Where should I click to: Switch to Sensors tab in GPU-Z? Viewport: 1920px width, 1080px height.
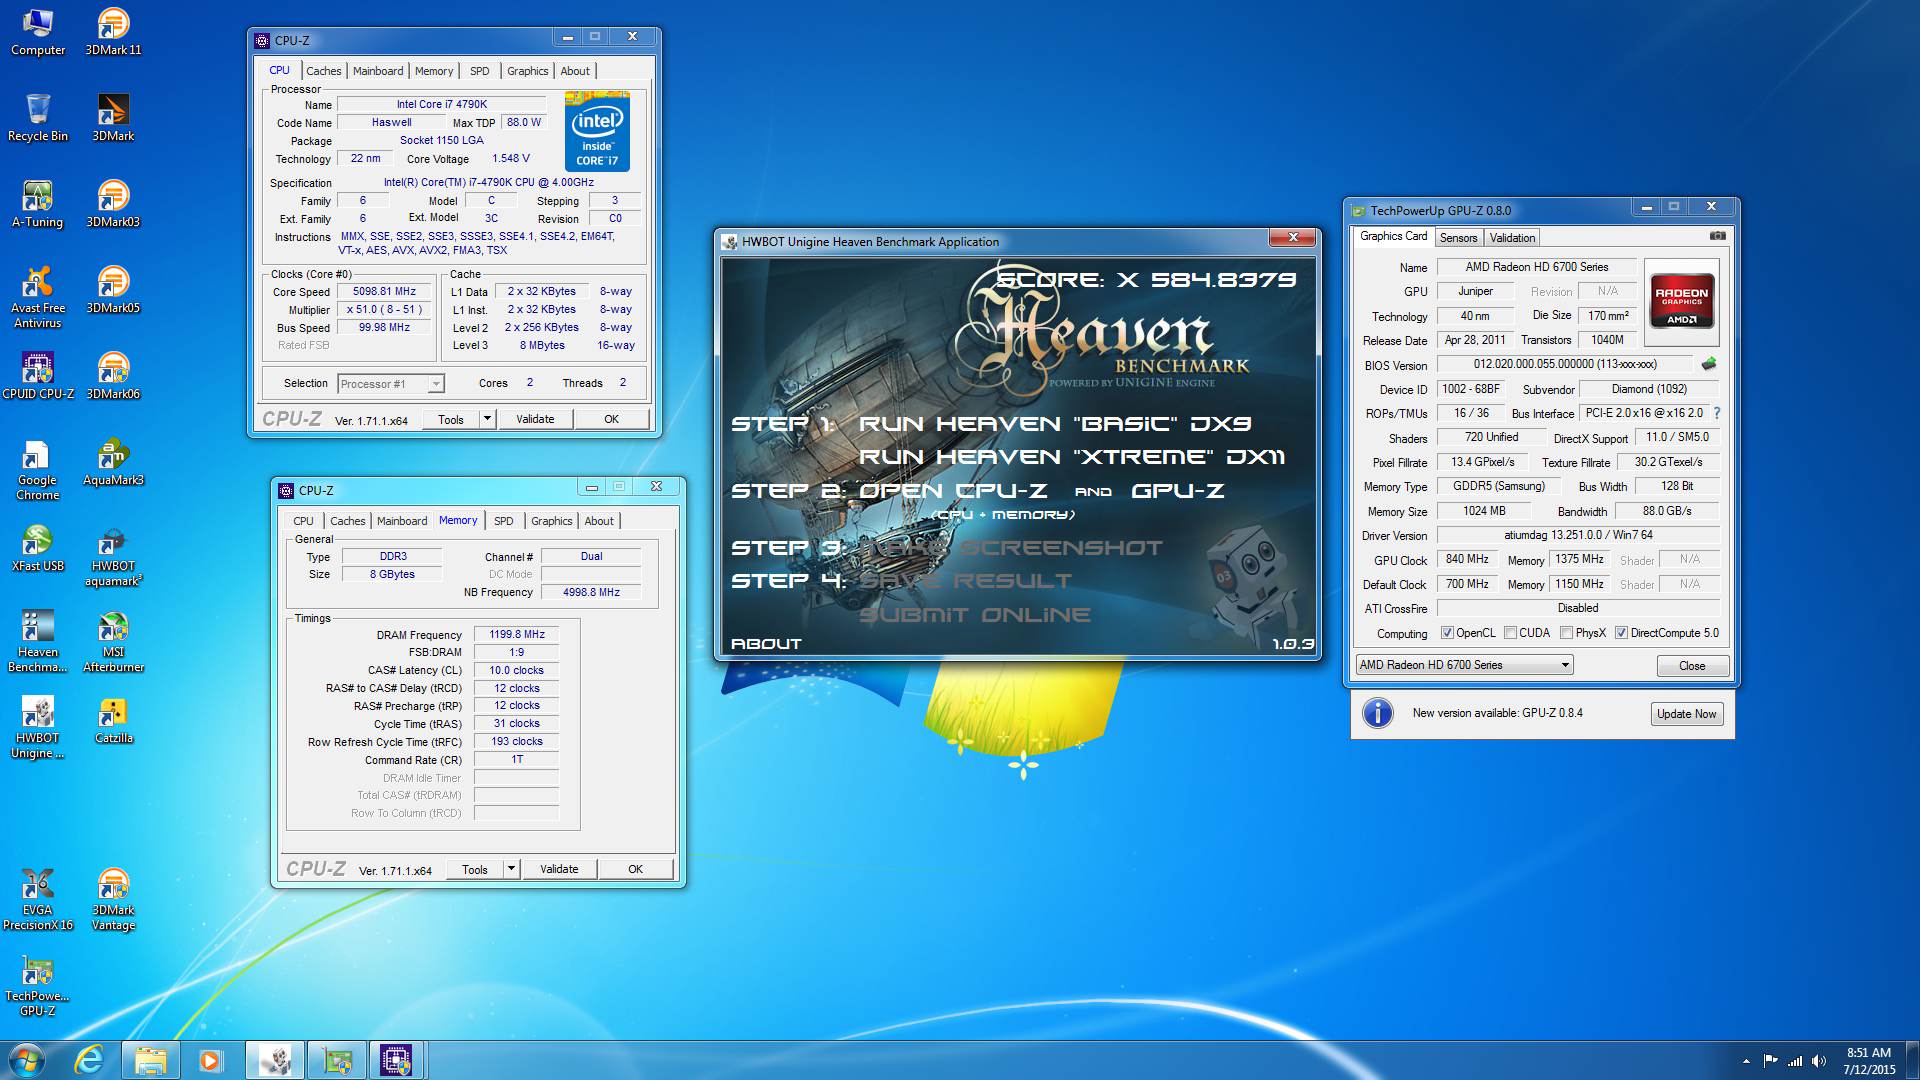click(1458, 238)
